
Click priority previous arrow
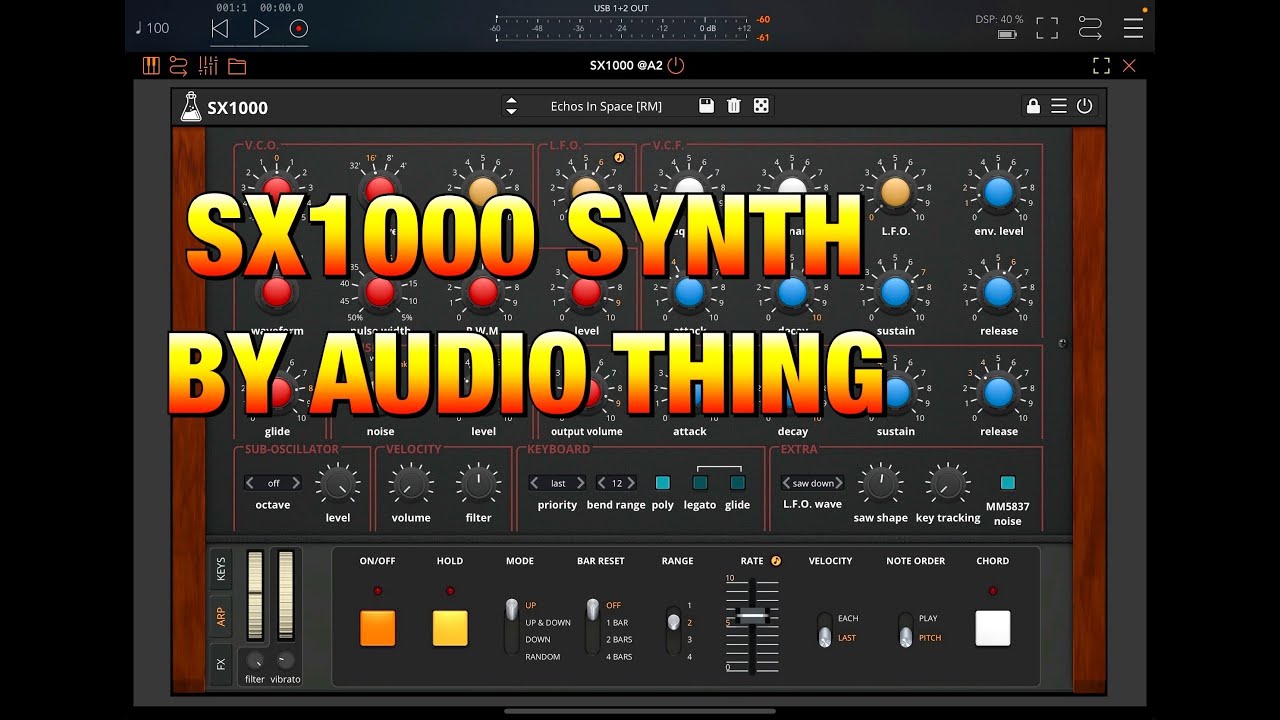coord(535,483)
